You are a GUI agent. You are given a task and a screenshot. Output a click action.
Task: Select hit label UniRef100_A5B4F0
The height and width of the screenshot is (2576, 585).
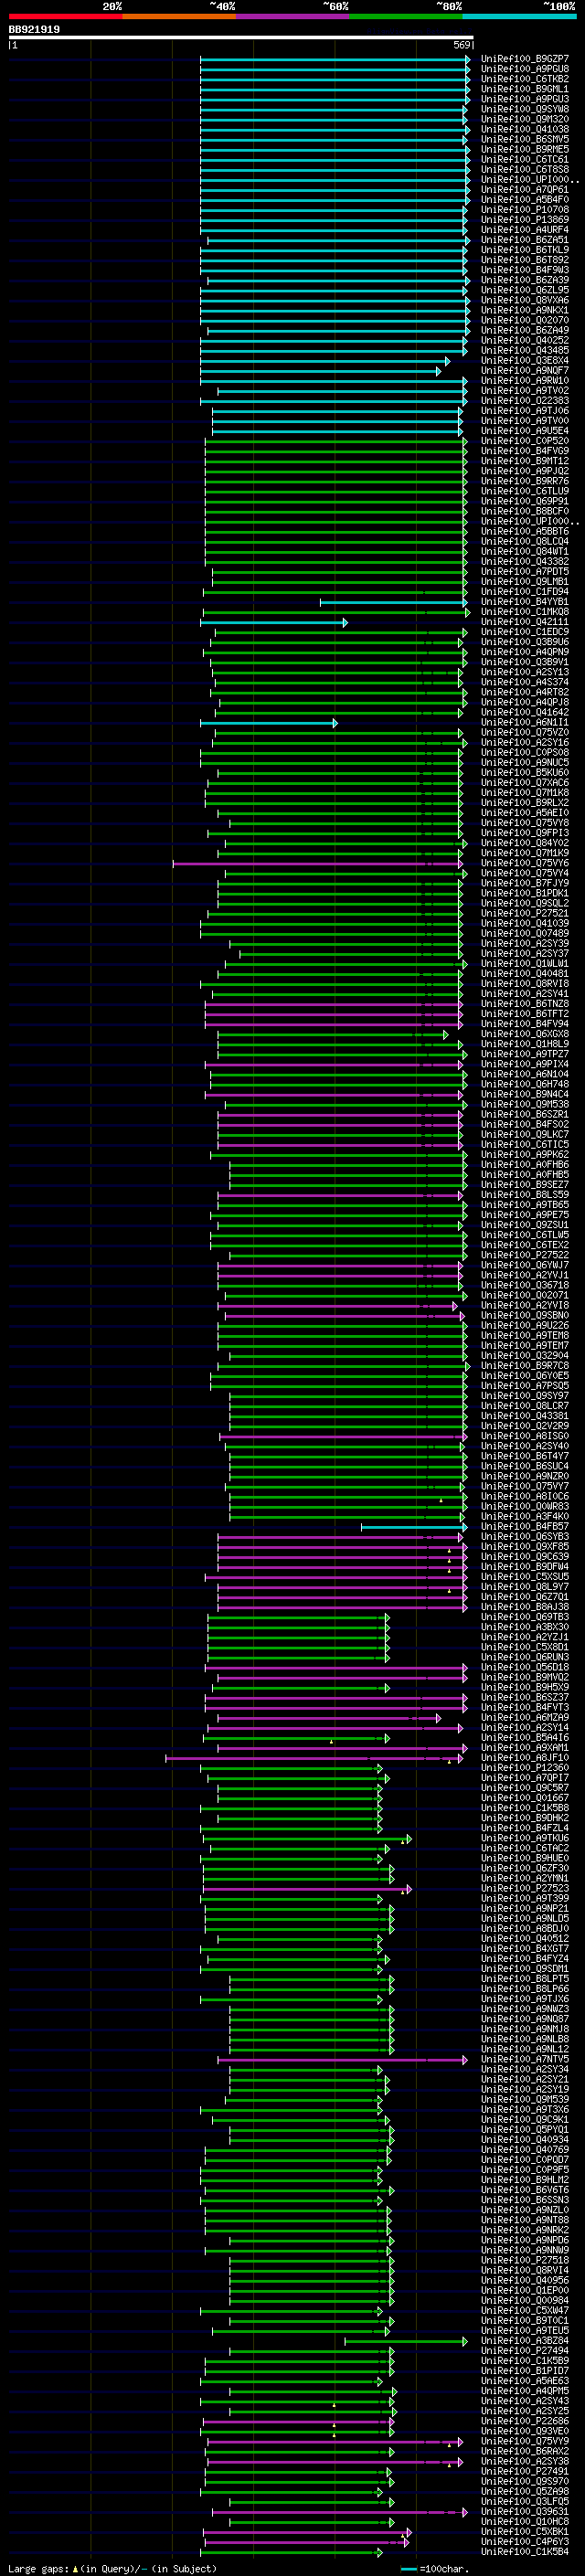pyautogui.click(x=525, y=200)
